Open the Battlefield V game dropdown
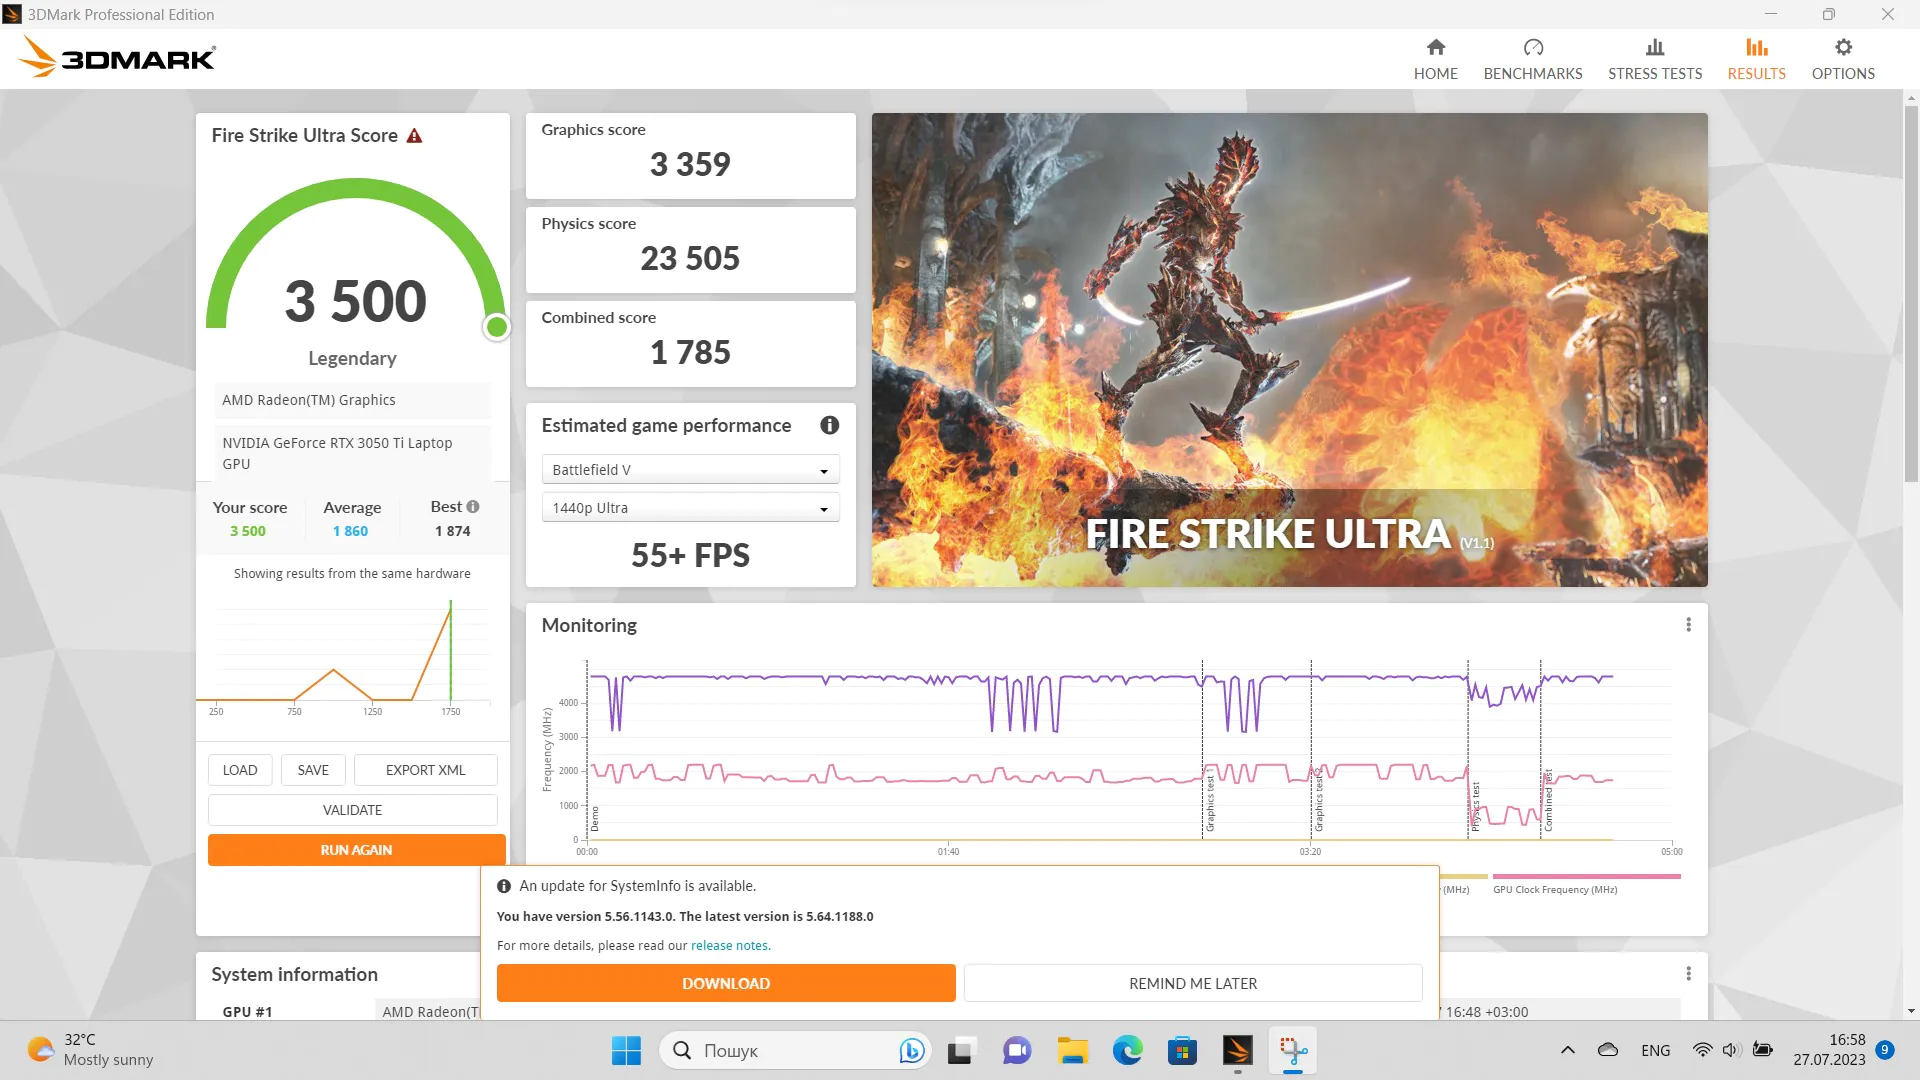Viewport: 1920px width, 1080px height. [x=690, y=470]
